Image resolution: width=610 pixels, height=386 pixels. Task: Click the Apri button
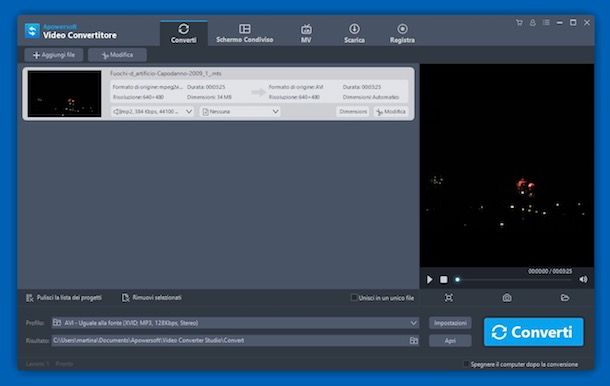click(450, 340)
